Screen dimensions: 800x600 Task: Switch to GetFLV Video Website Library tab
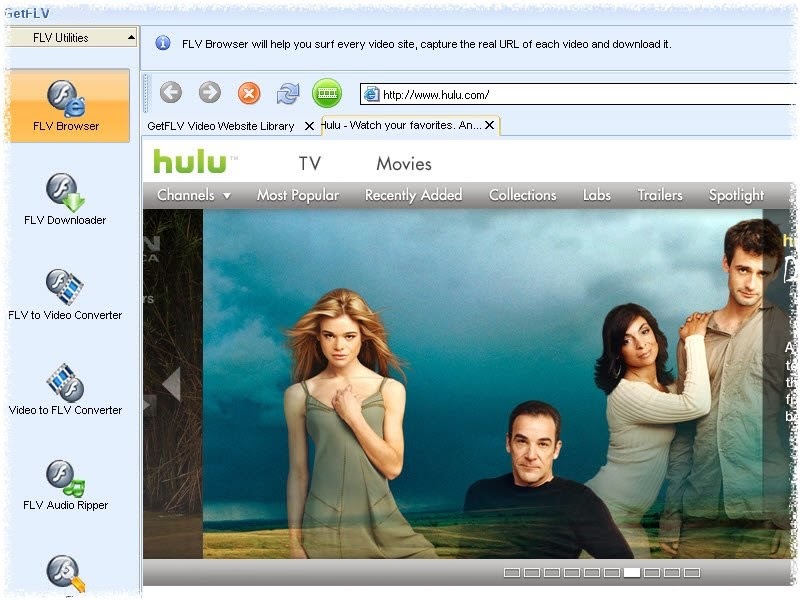point(220,126)
